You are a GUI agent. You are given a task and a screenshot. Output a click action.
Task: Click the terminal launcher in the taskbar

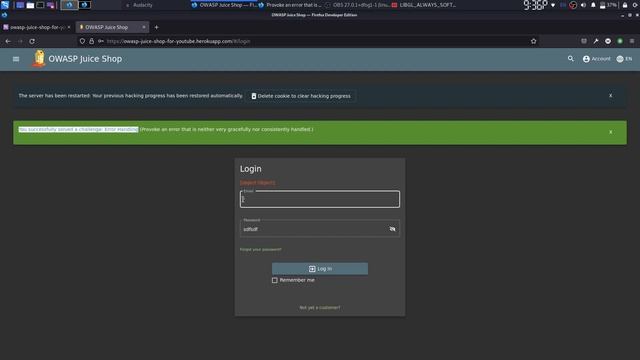[40, 5]
